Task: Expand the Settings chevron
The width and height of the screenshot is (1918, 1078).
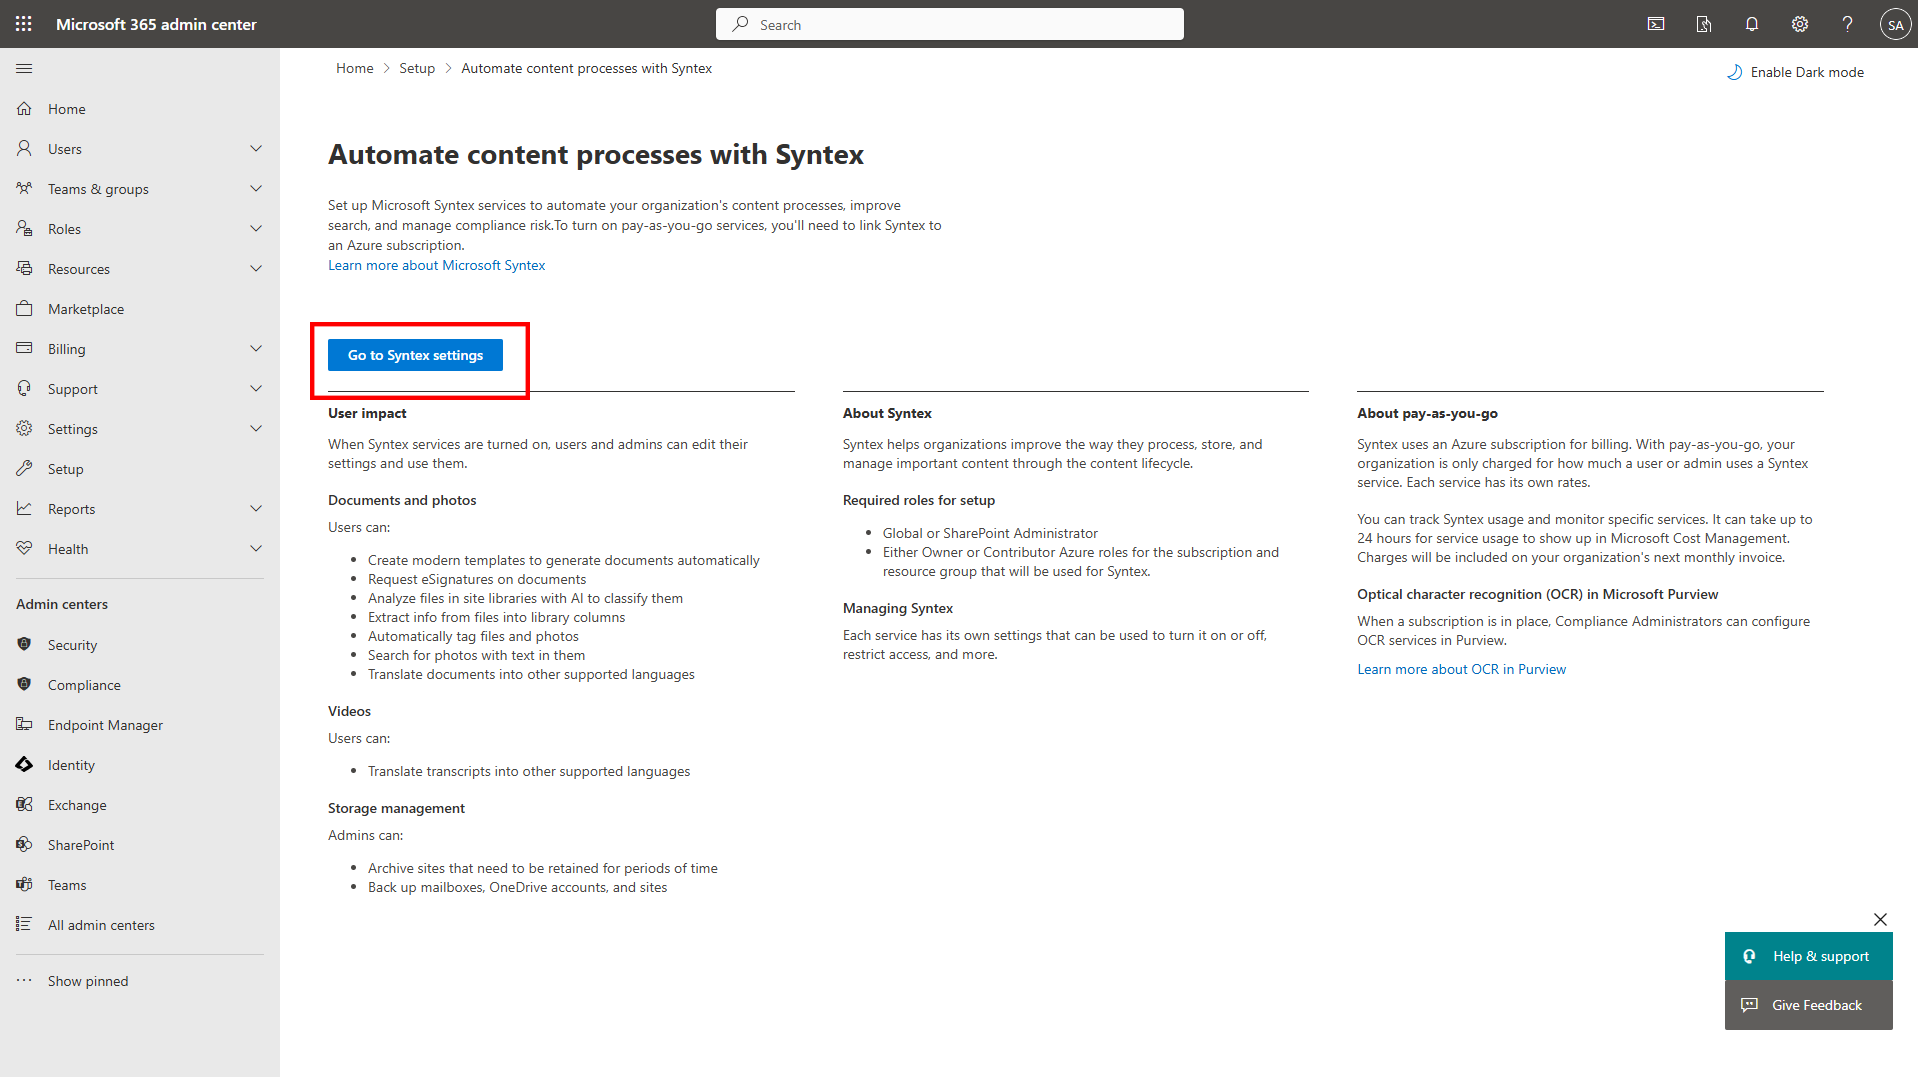Action: (256, 429)
